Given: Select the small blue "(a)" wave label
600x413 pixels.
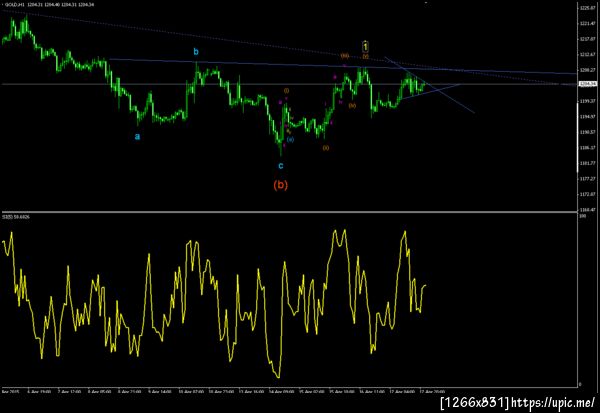Looking at the screenshot, I should [x=290, y=139].
